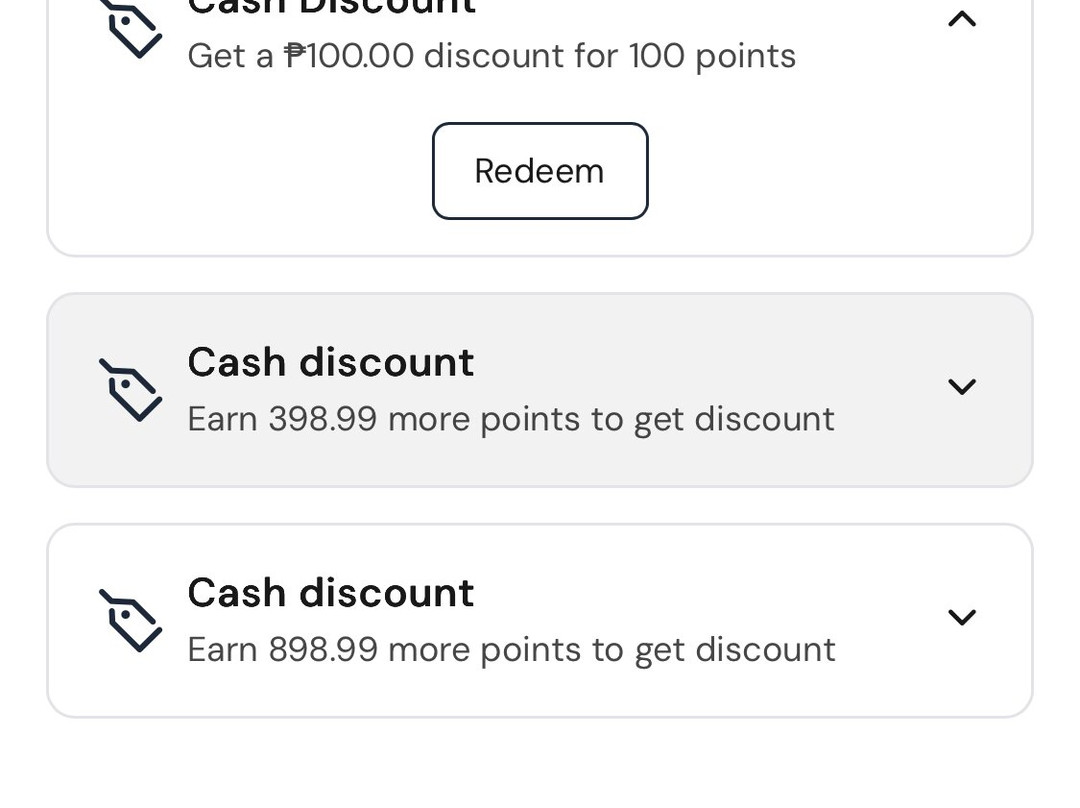Select Cash discount title above 898.99 points text

tap(330, 593)
